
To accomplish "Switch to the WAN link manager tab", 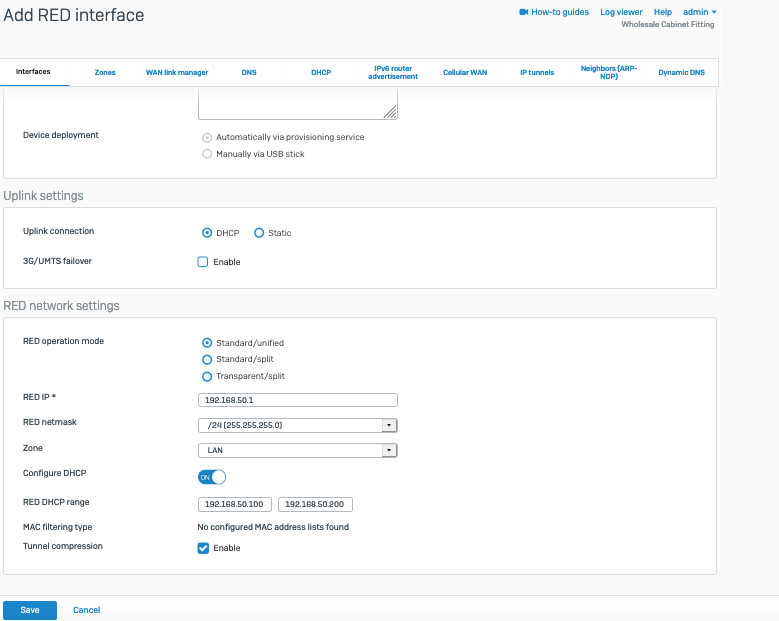I will [x=177, y=73].
